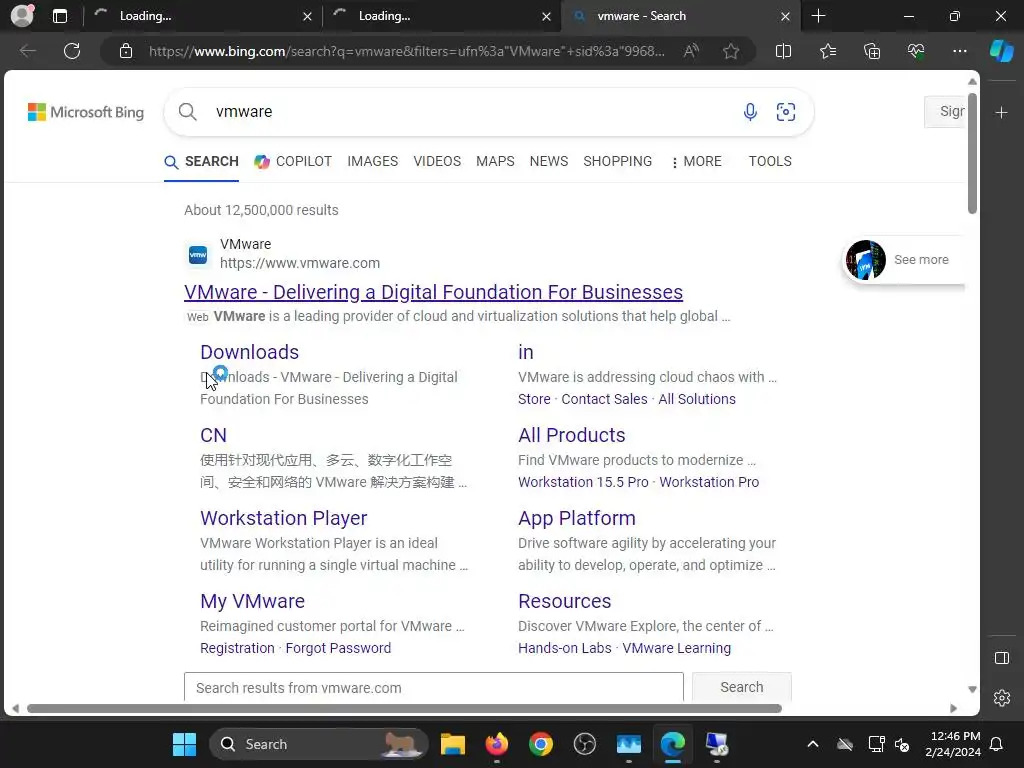
Task: Switch to the MAPS tab
Action: (x=495, y=161)
